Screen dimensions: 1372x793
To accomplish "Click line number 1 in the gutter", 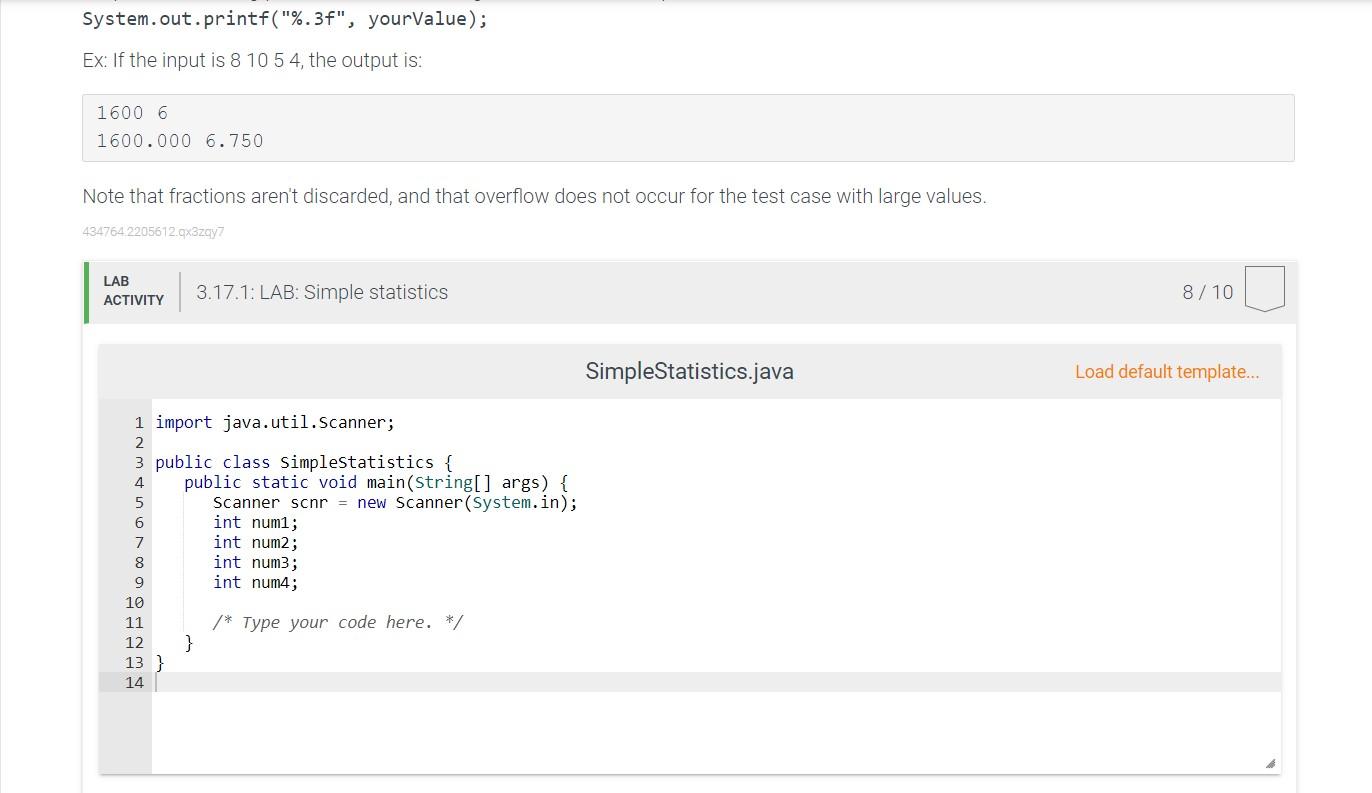I will 137,422.
